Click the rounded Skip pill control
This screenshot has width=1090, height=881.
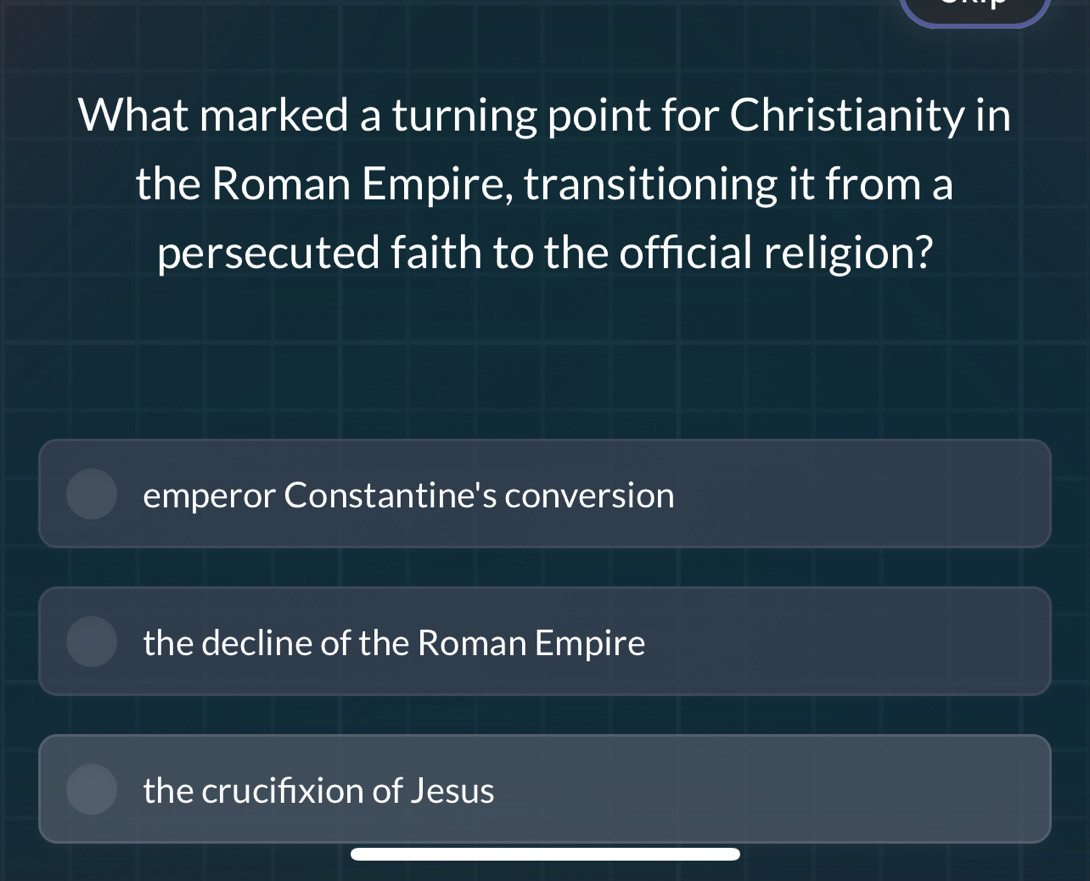pos(974,8)
